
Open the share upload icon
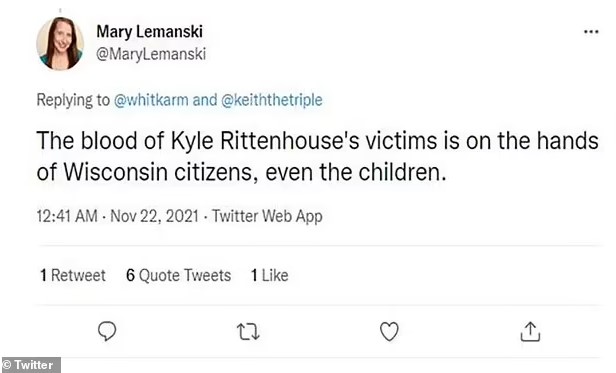point(530,331)
